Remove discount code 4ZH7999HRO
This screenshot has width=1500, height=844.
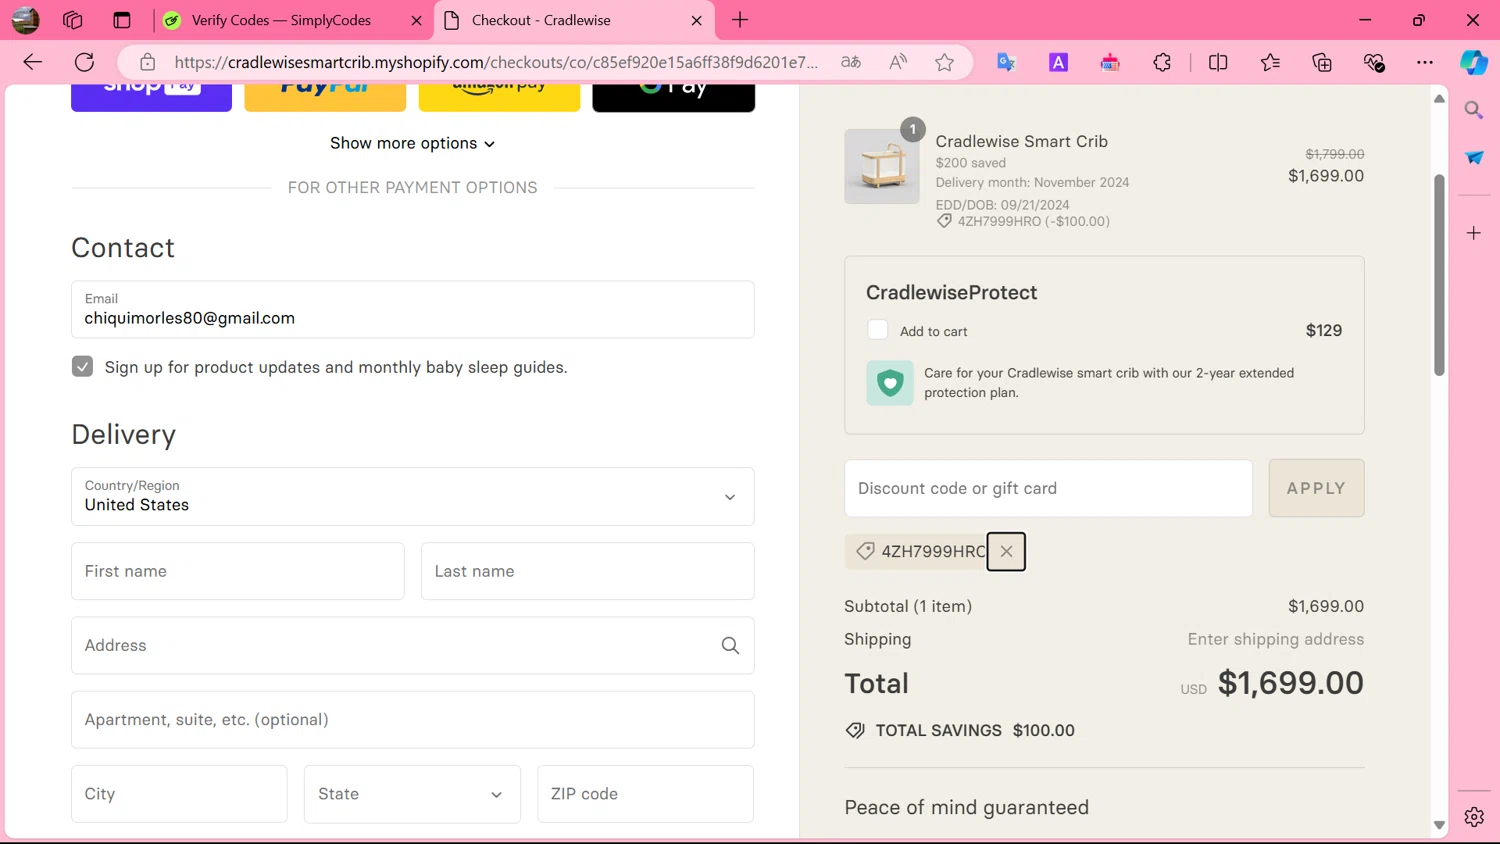point(1006,551)
